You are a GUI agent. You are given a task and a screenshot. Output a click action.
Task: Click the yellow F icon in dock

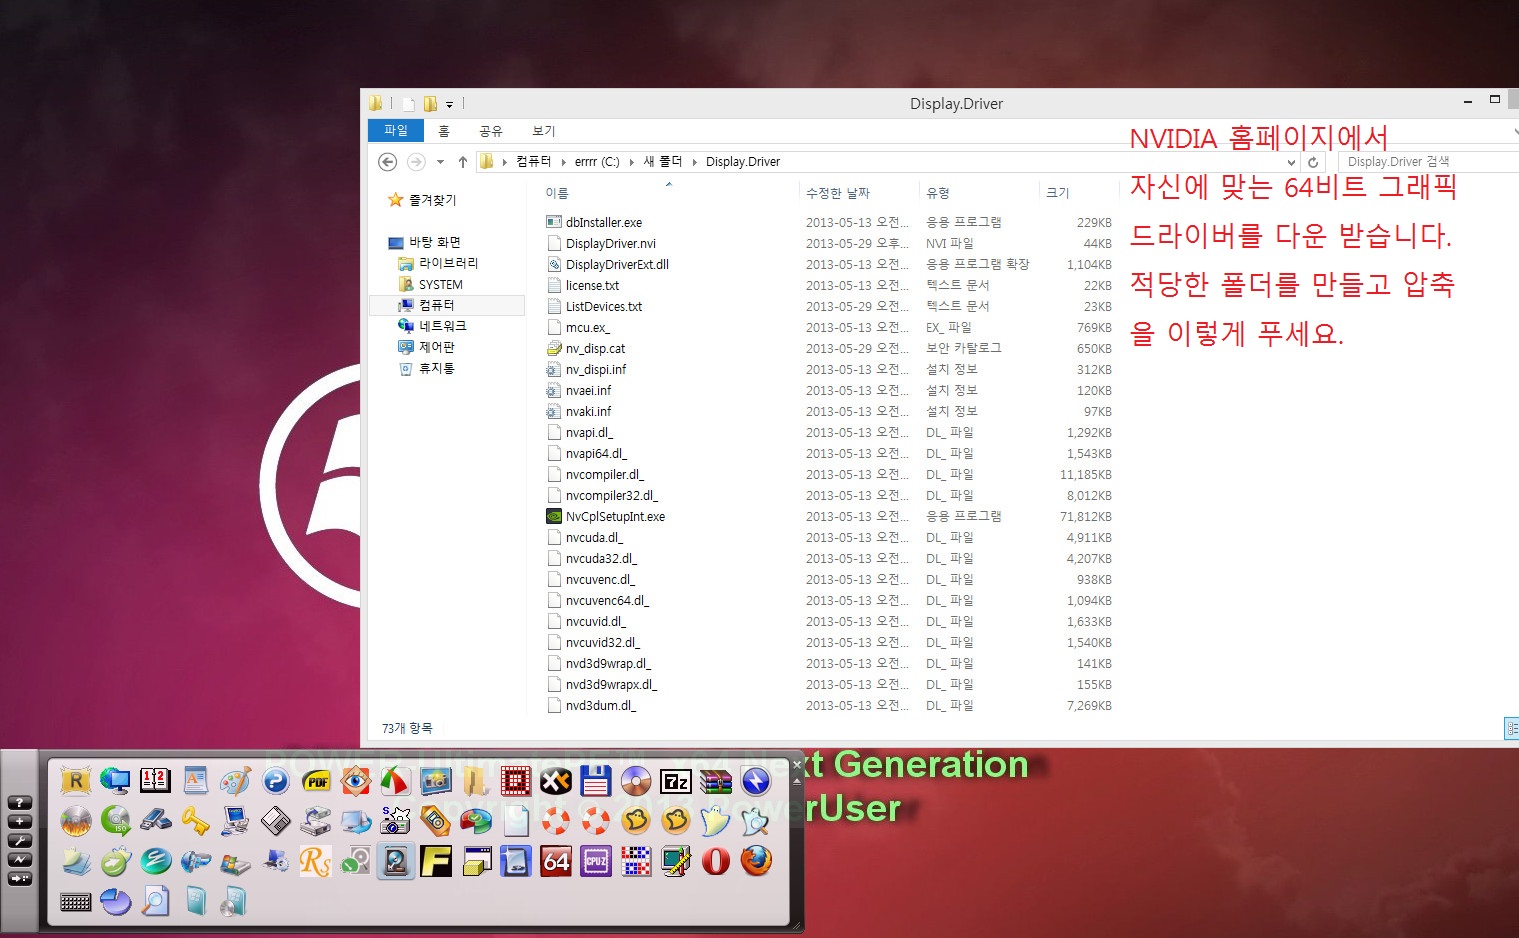coord(436,861)
